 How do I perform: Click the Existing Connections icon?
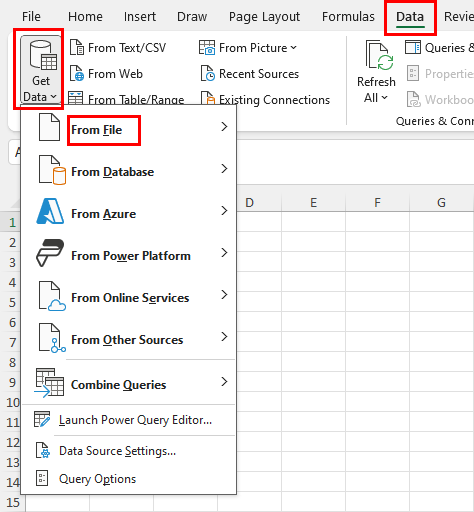point(208,98)
